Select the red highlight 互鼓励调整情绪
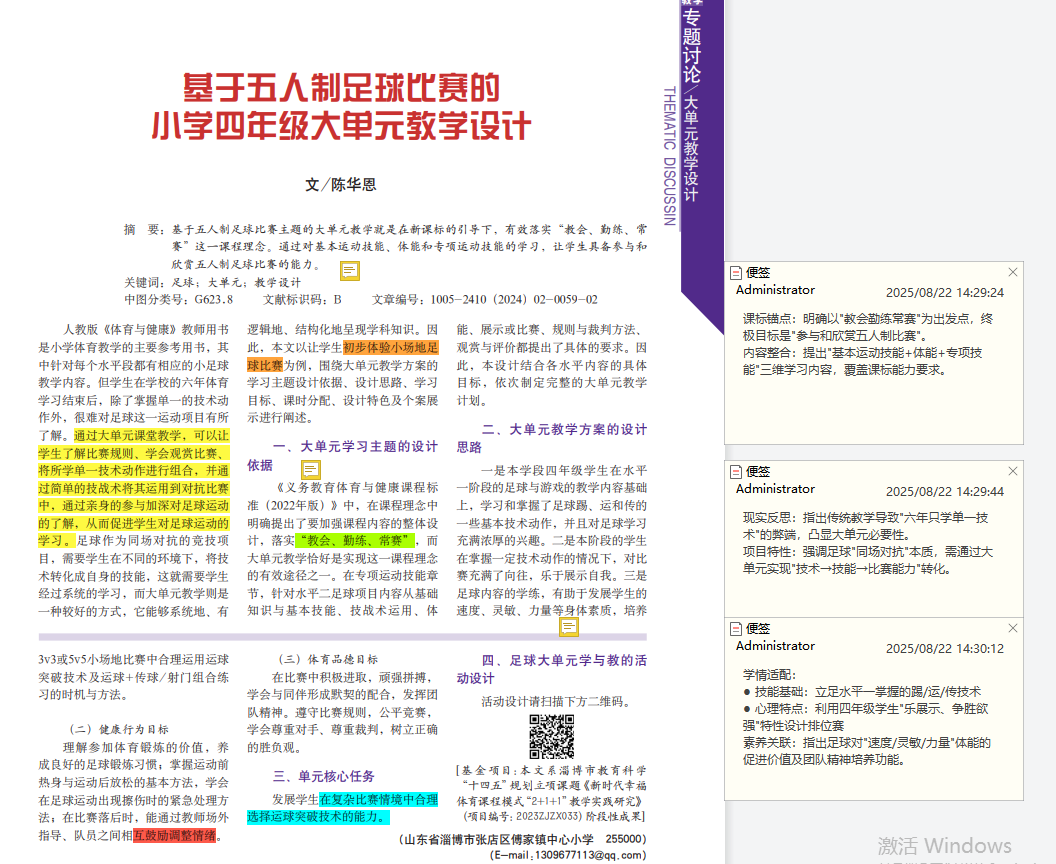1056x864 pixels. 175,836
